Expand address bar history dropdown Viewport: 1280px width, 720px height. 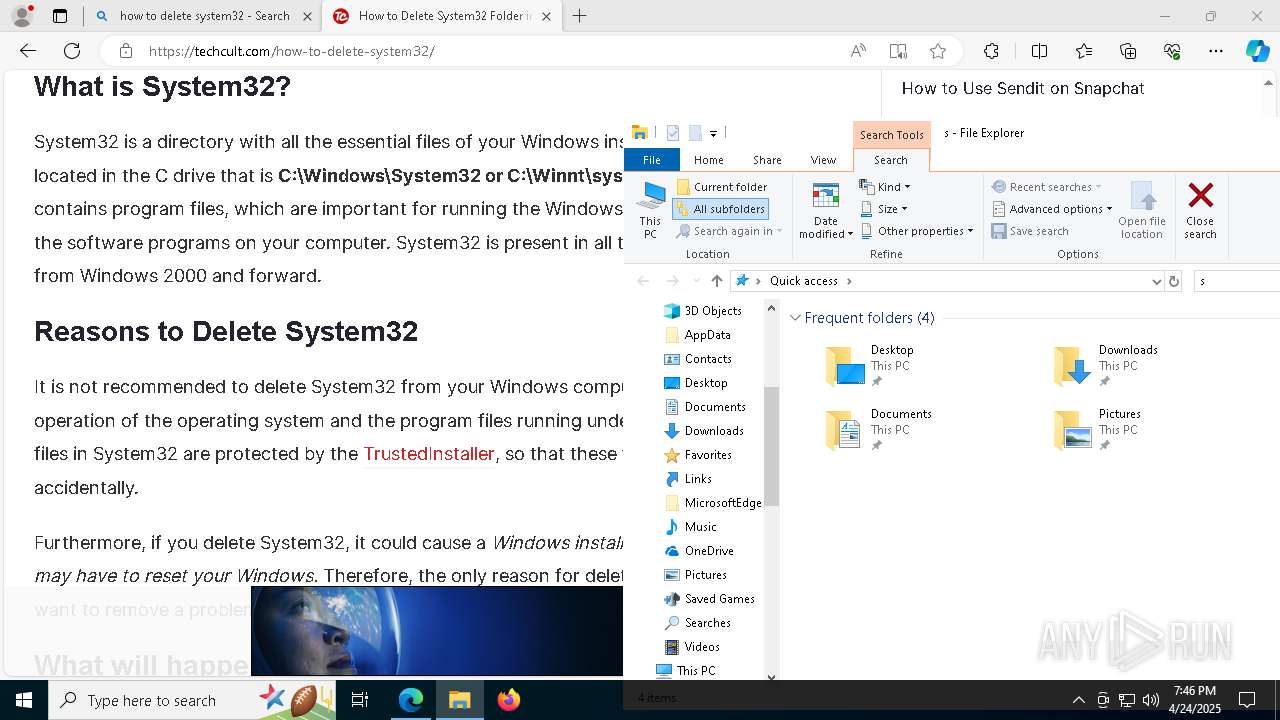click(x=1157, y=281)
